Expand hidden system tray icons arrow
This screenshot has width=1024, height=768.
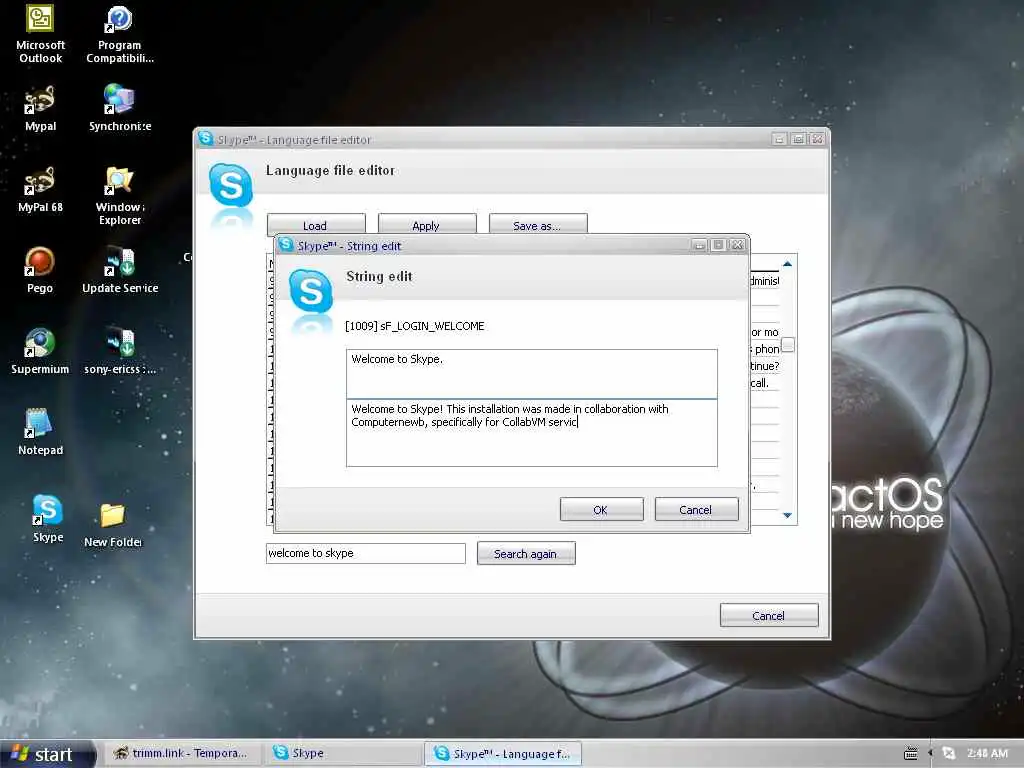[x=931, y=754]
